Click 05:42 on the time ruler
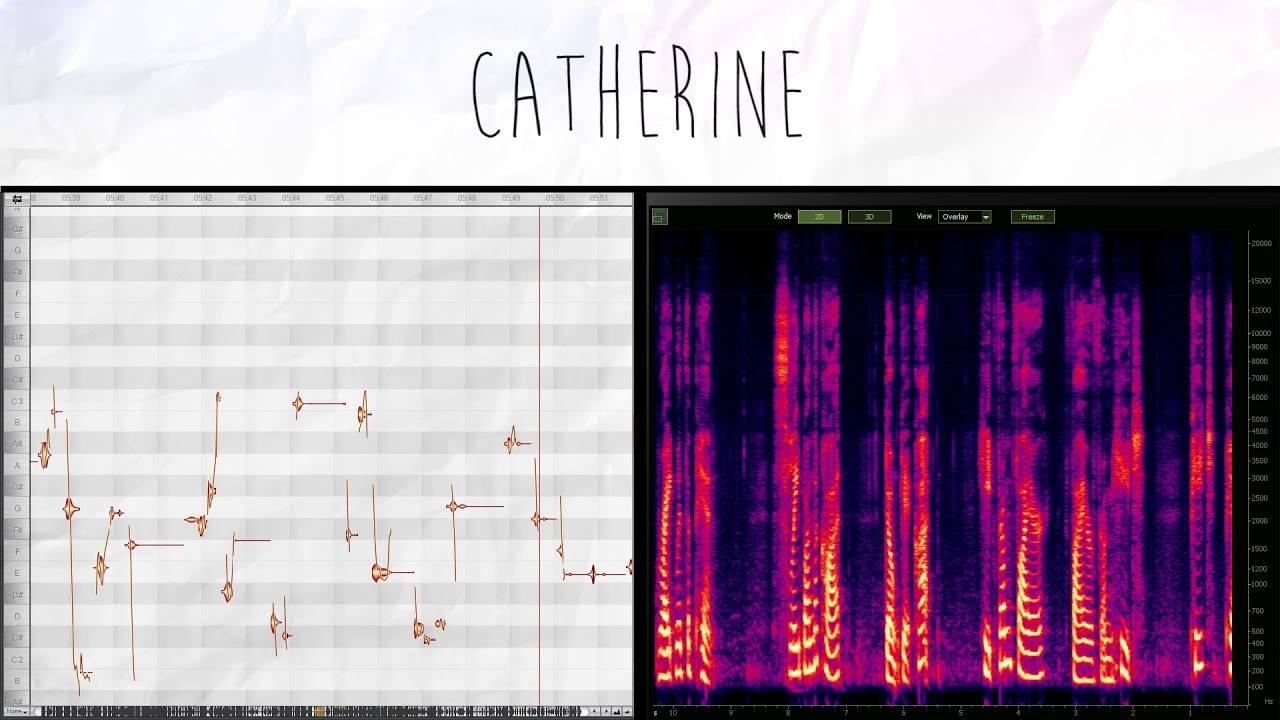Image resolution: width=1280 pixels, height=720 pixels. pos(203,198)
